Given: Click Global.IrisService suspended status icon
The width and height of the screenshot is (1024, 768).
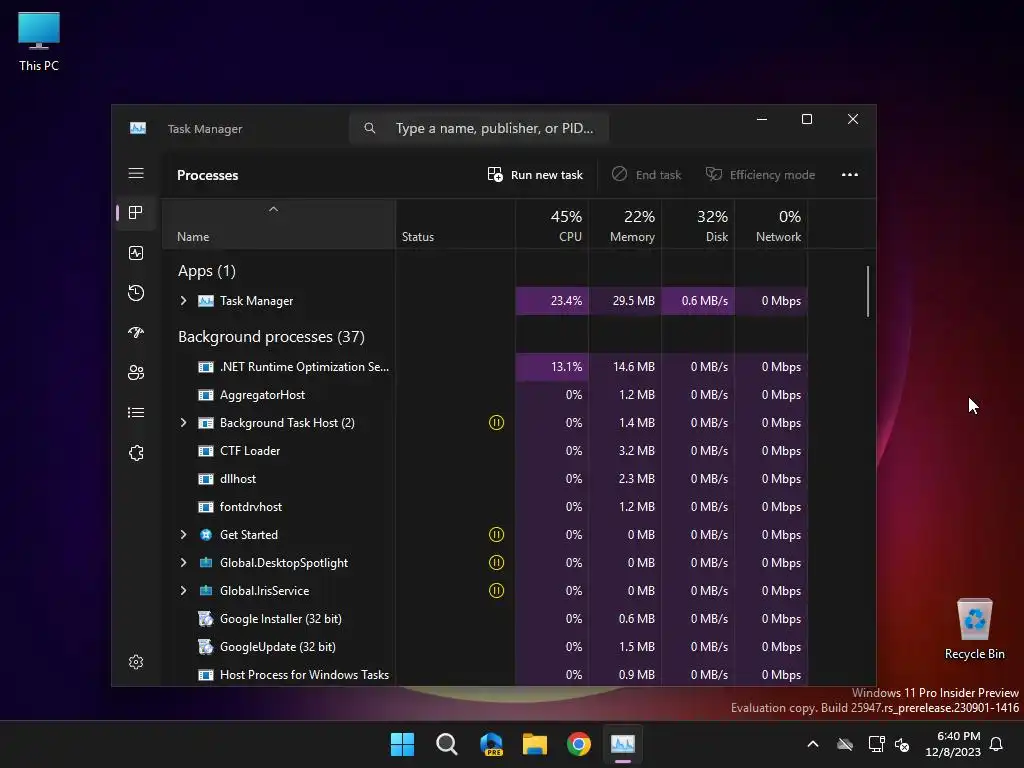Looking at the screenshot, I should point(496,590).
